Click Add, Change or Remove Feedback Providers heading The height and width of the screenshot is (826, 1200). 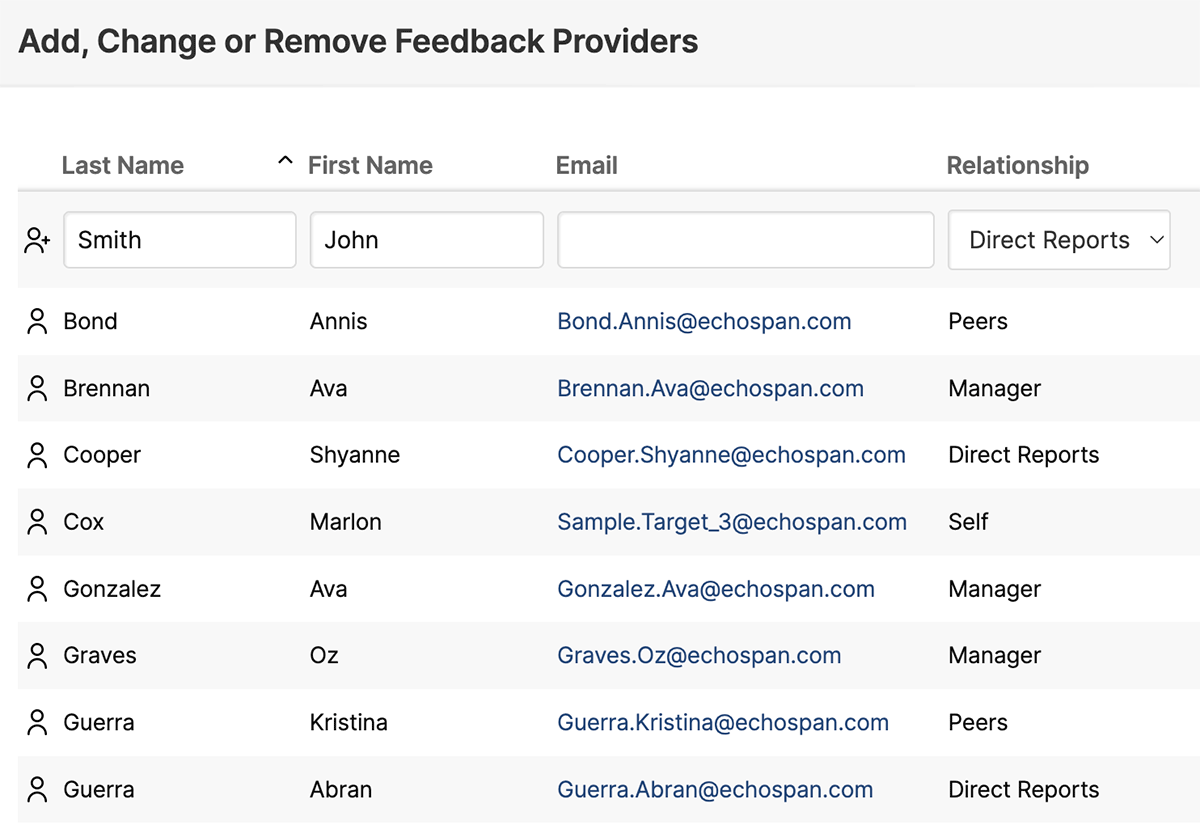[x=358, y=42]
